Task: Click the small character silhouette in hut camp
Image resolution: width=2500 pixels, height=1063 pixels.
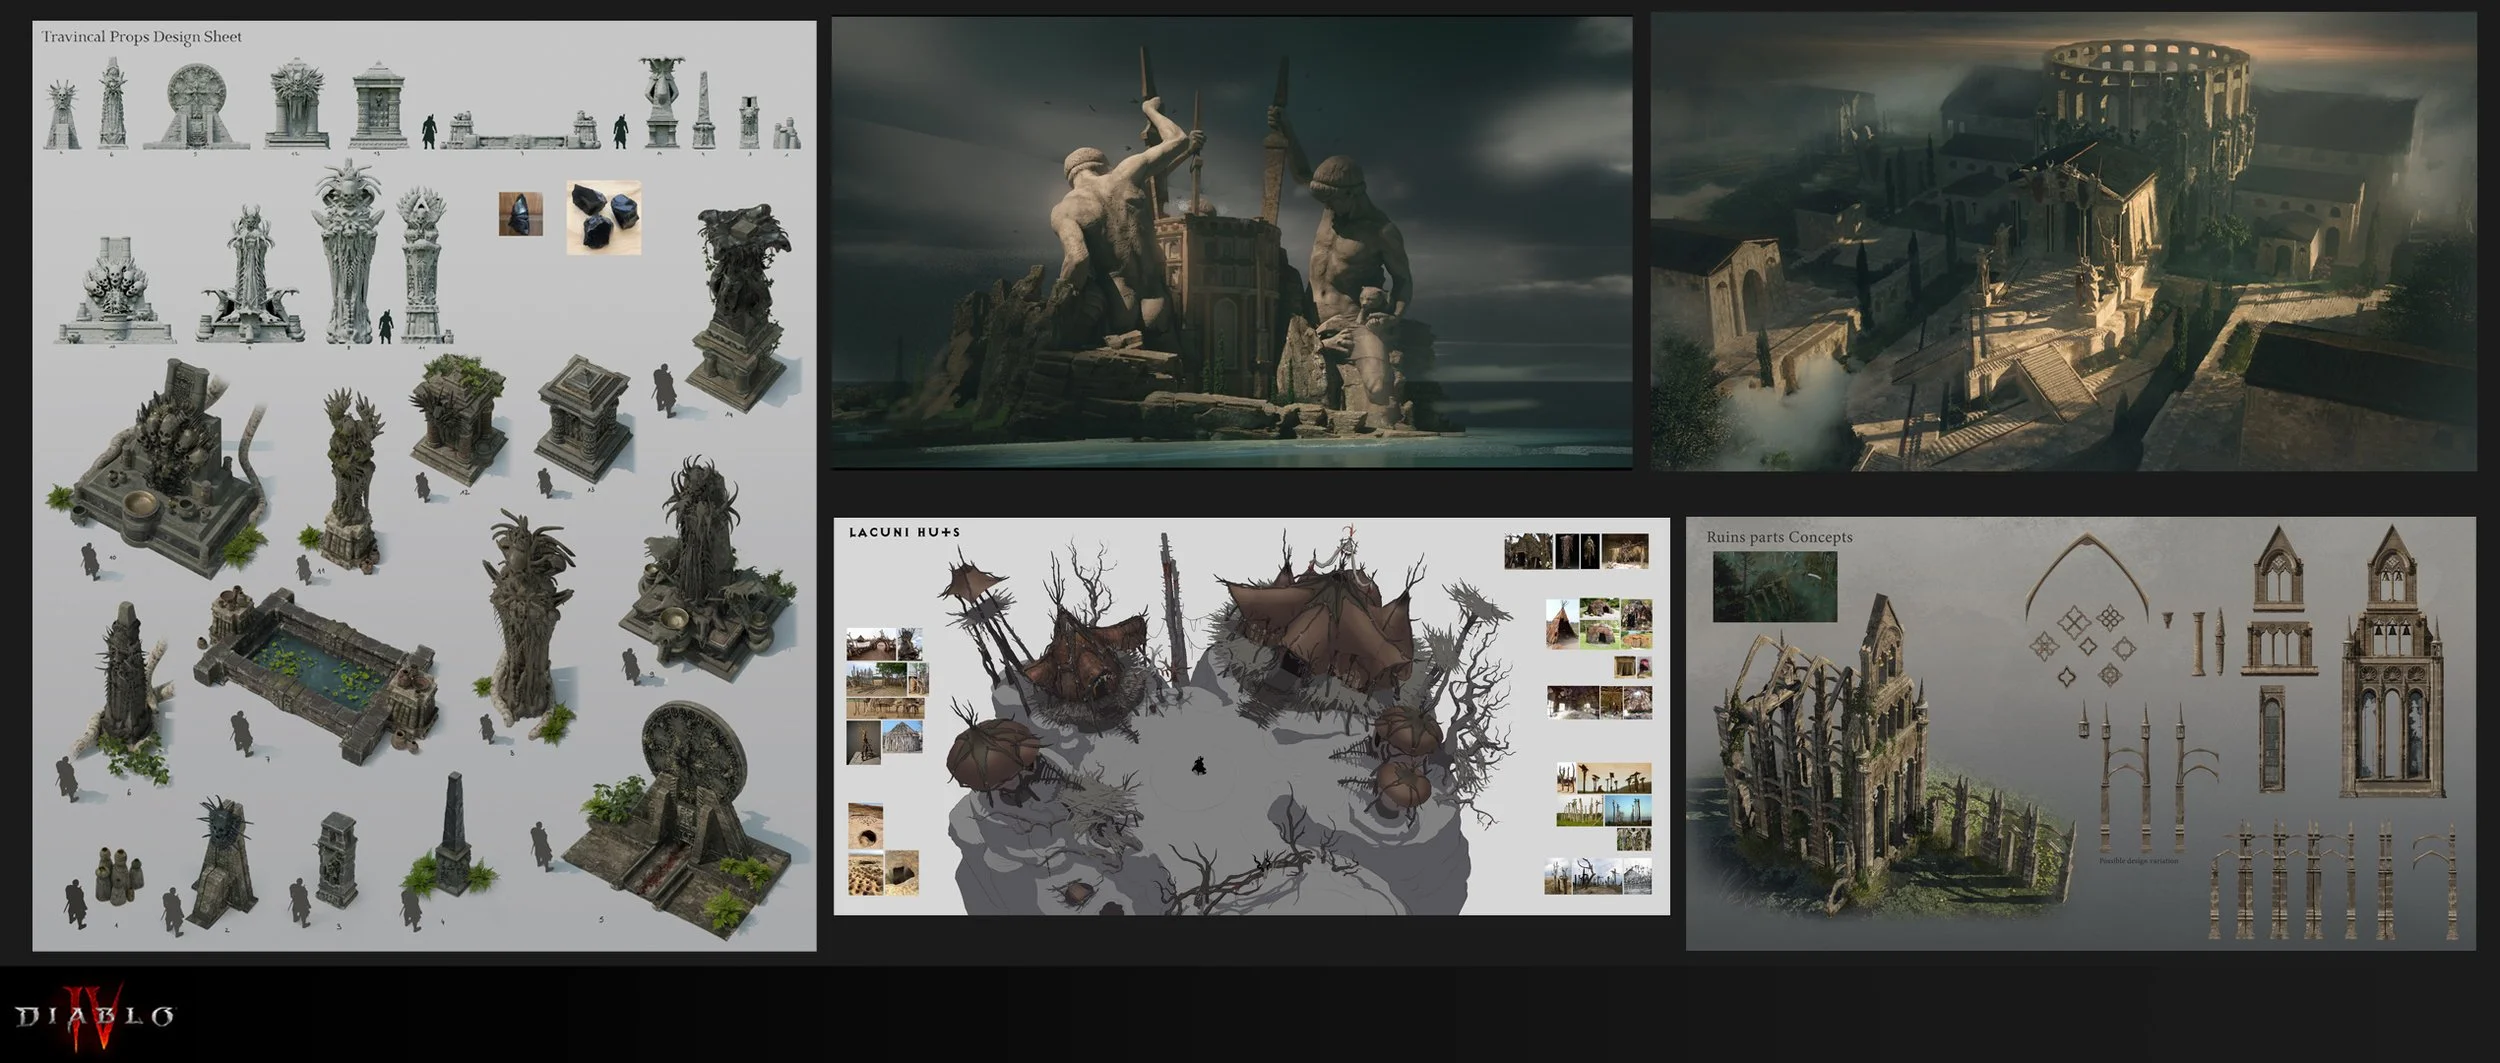Action: [x=1199, y=766]
